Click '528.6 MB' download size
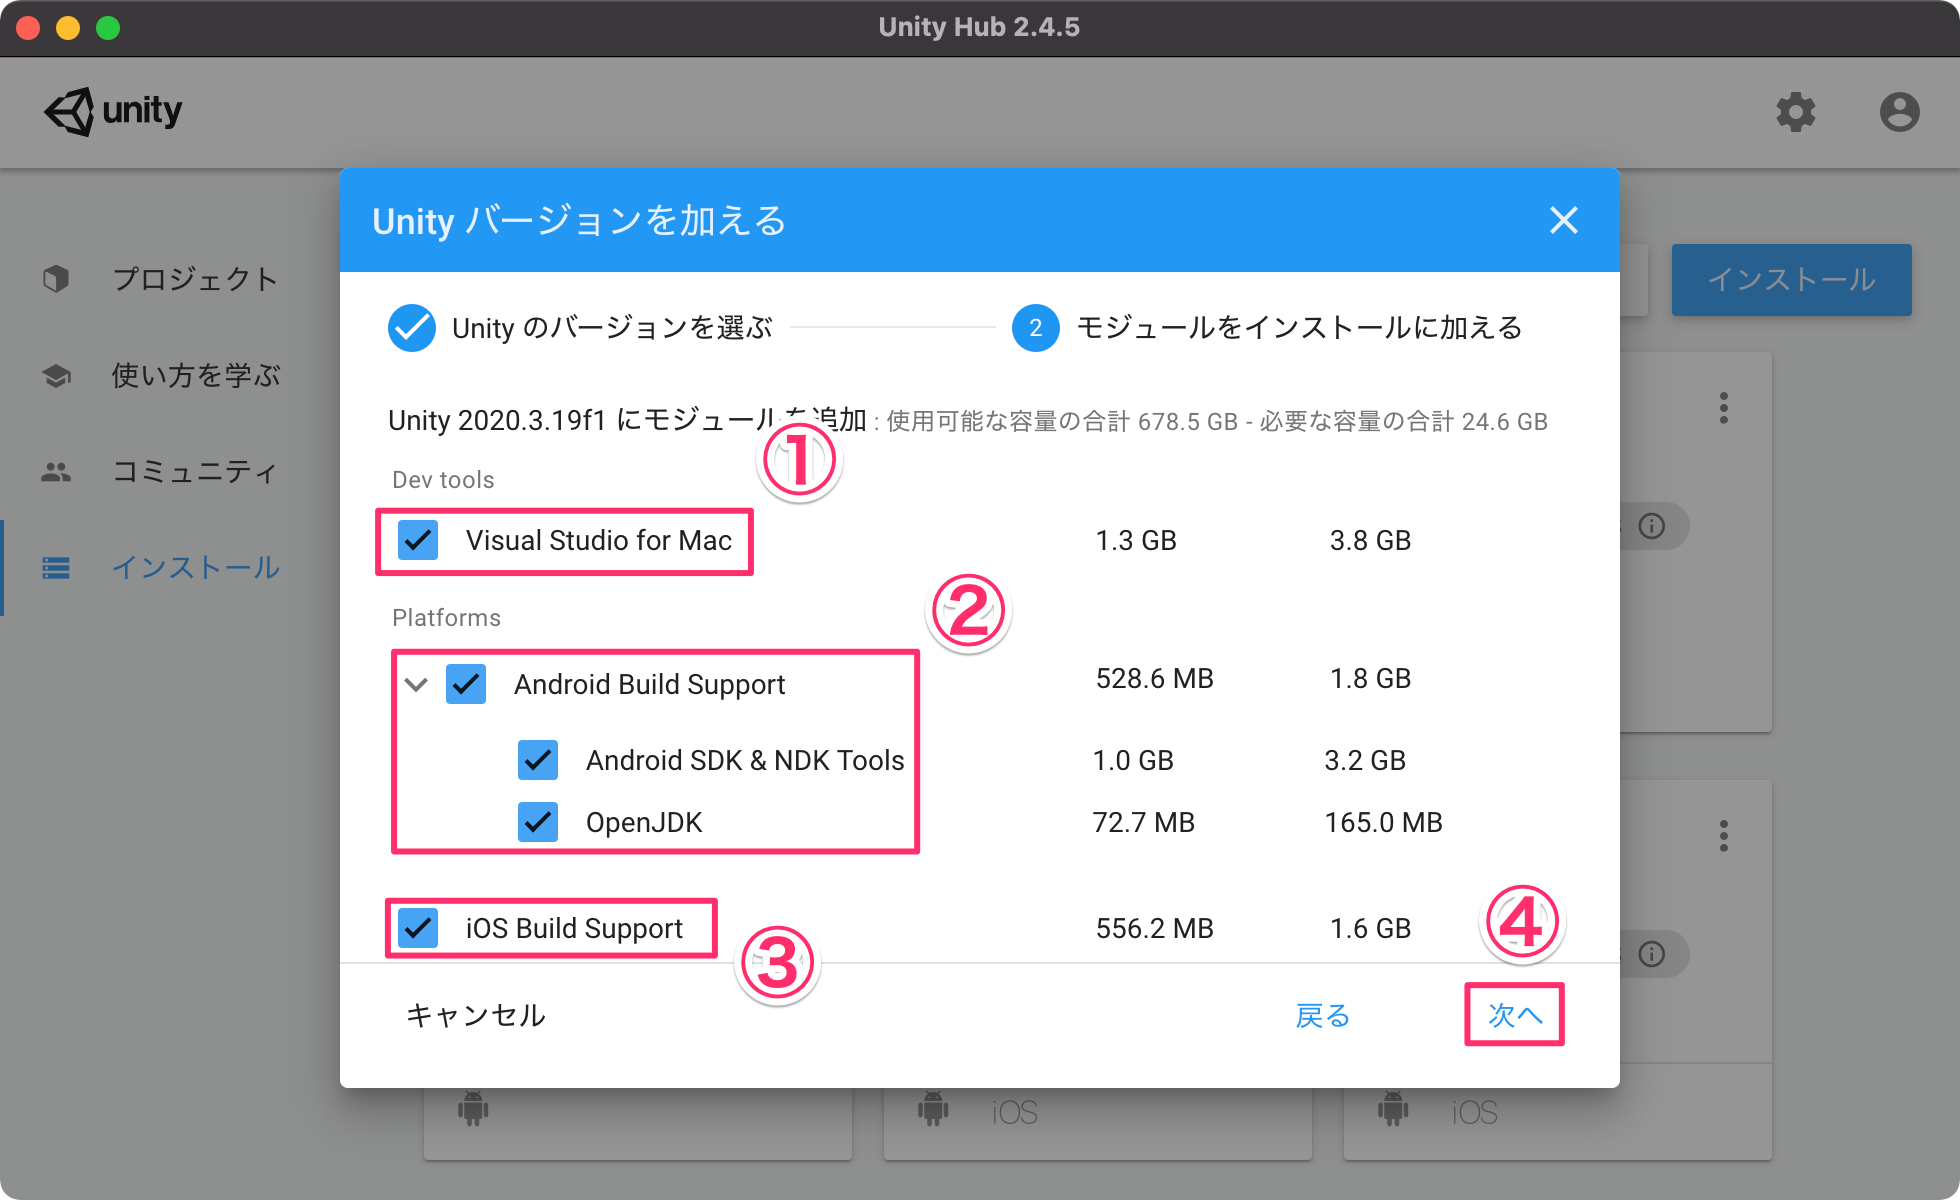 [1155, 678]
